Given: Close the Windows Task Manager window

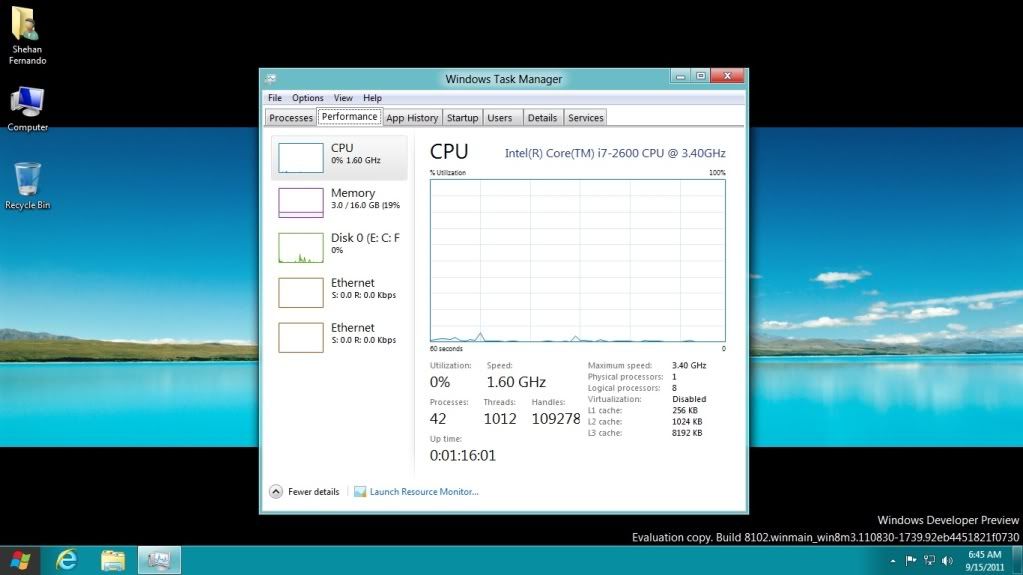Looking at the screenshot, I should click(727, 76).
